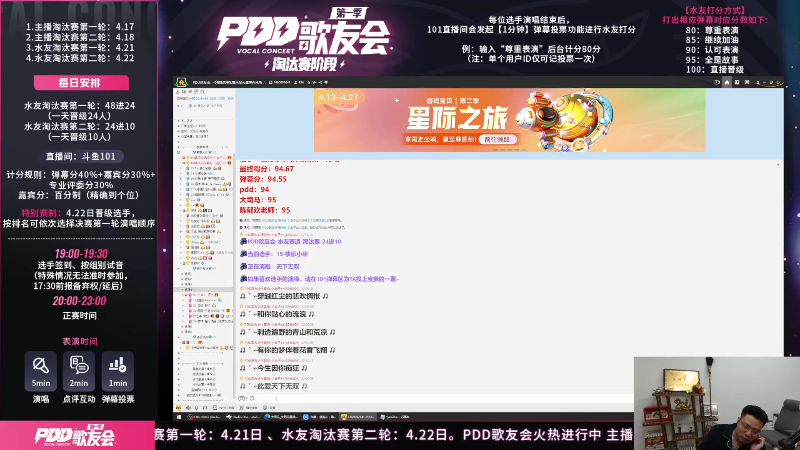Click the Edge browser item in inner taskbar

tap(282, 417)
